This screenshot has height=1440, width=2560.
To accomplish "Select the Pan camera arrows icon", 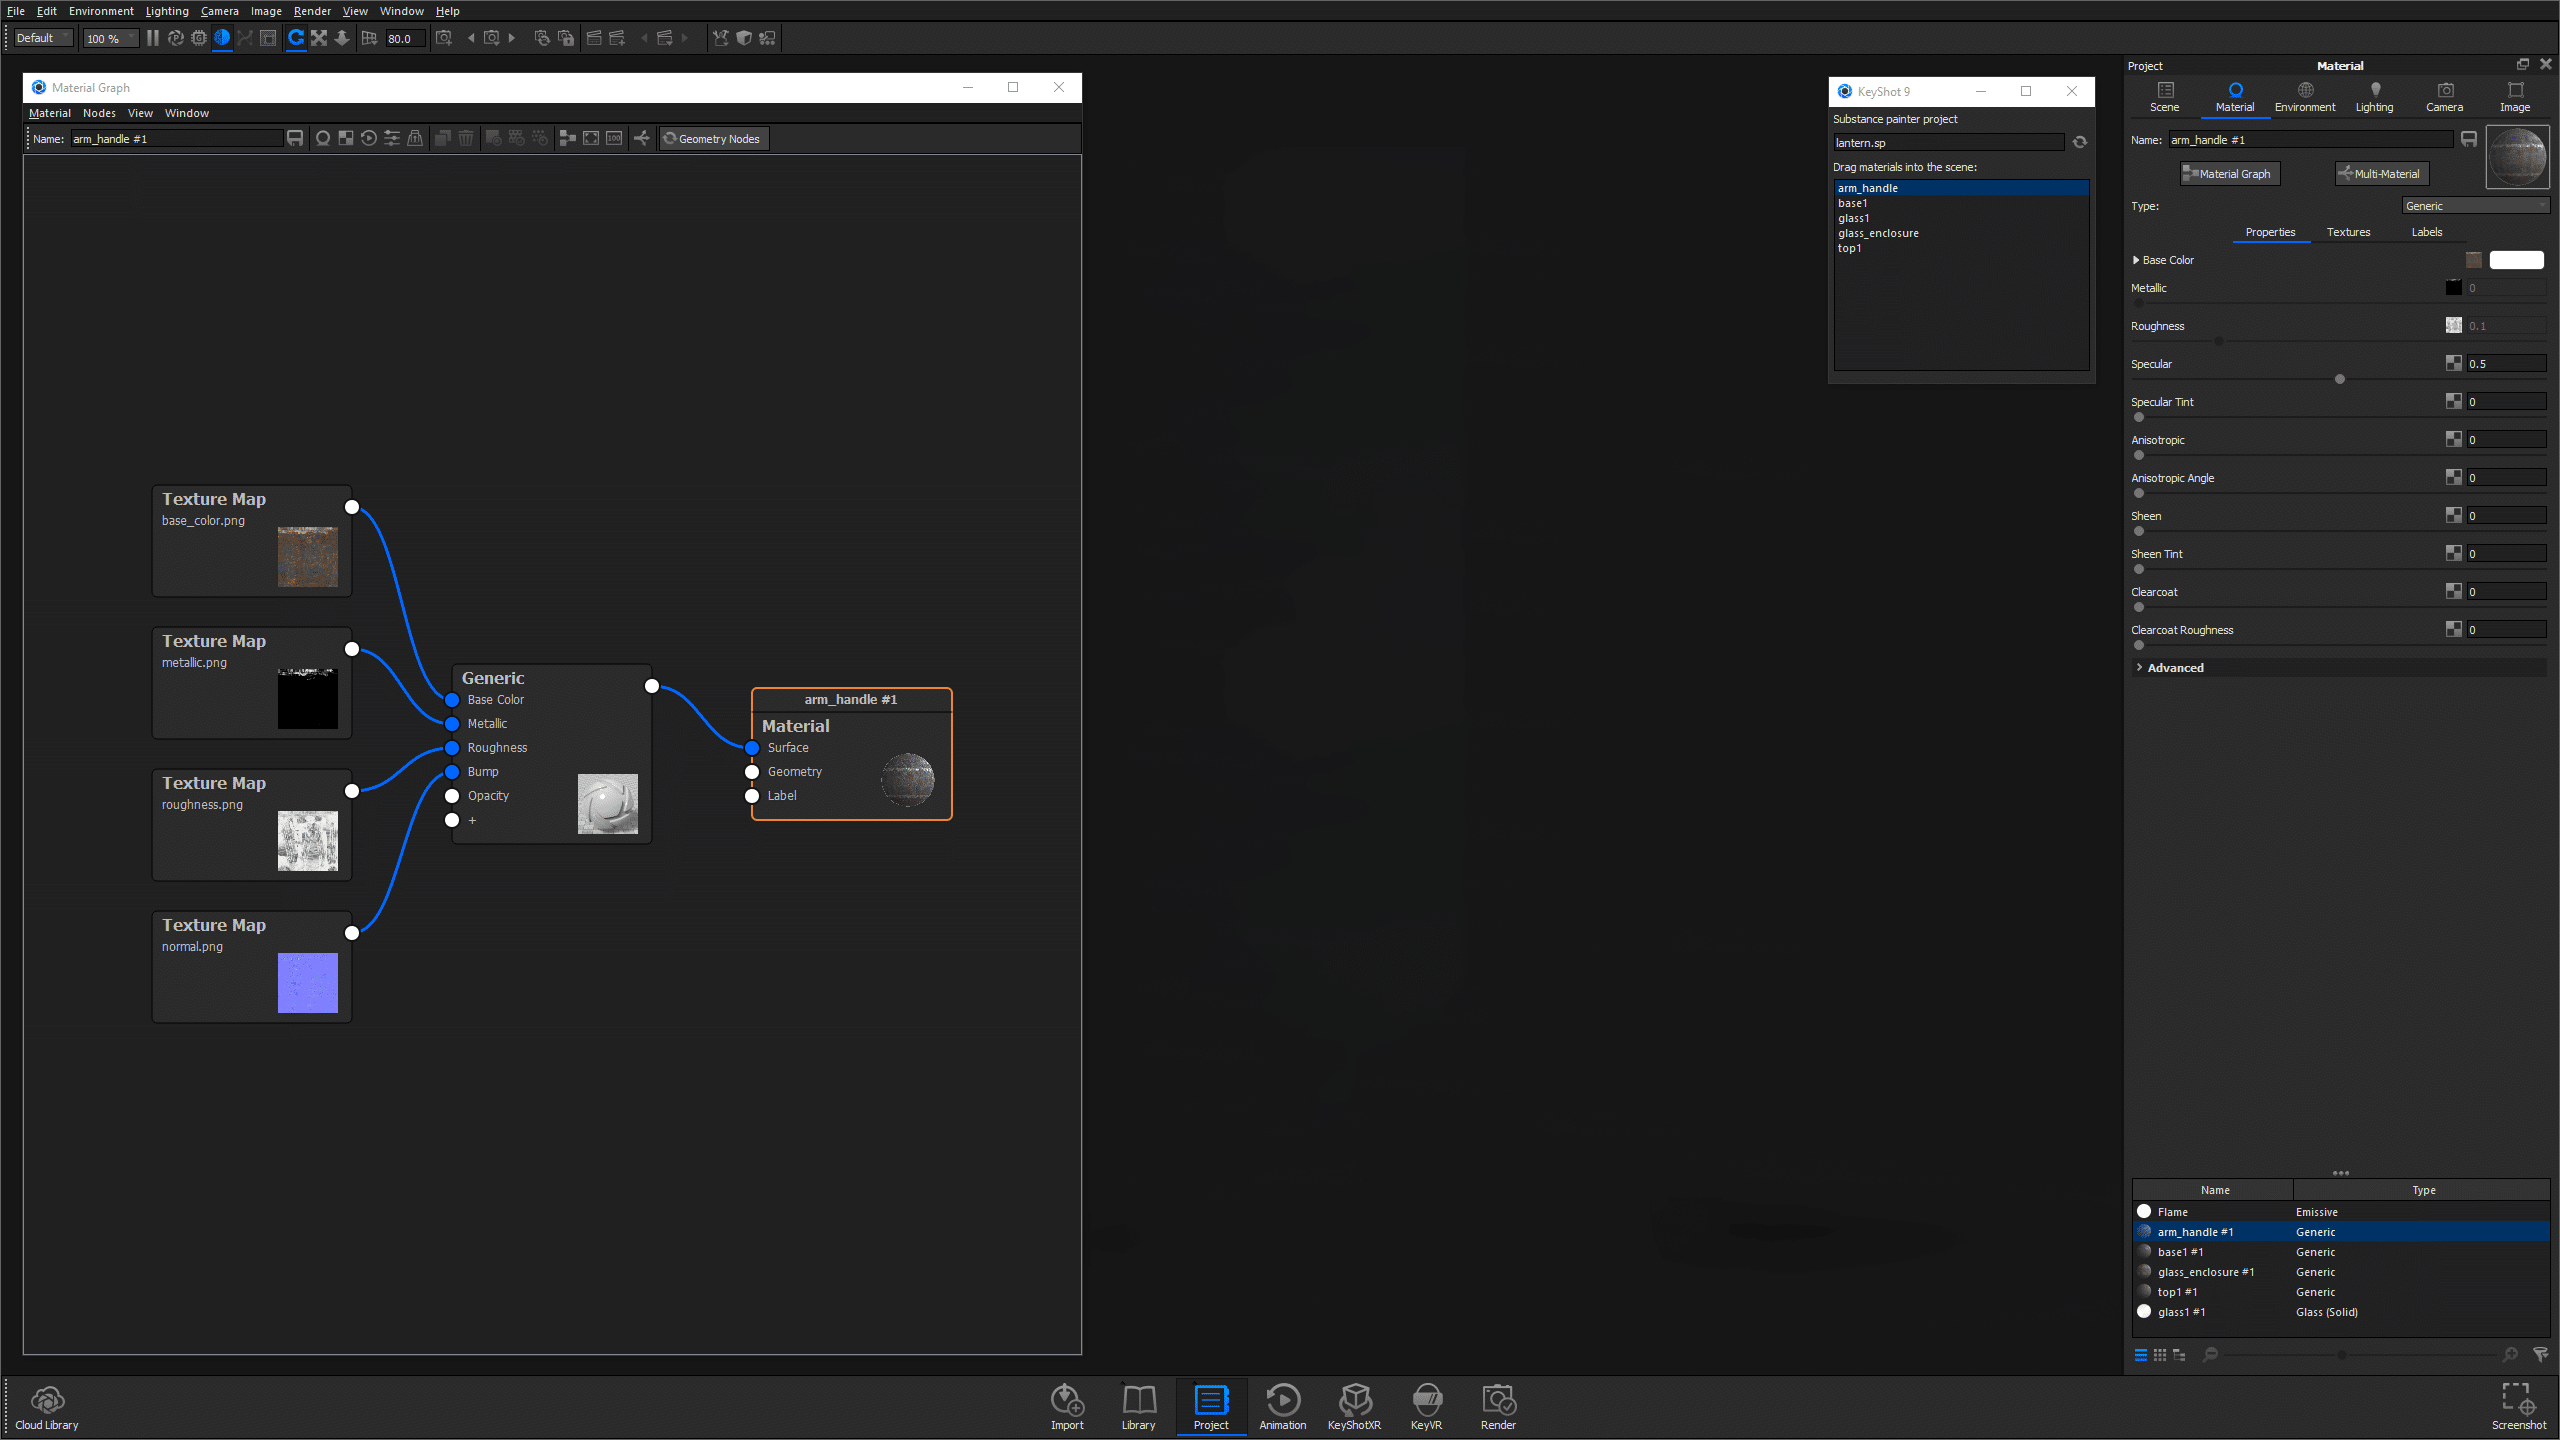I will coord(319,38).
